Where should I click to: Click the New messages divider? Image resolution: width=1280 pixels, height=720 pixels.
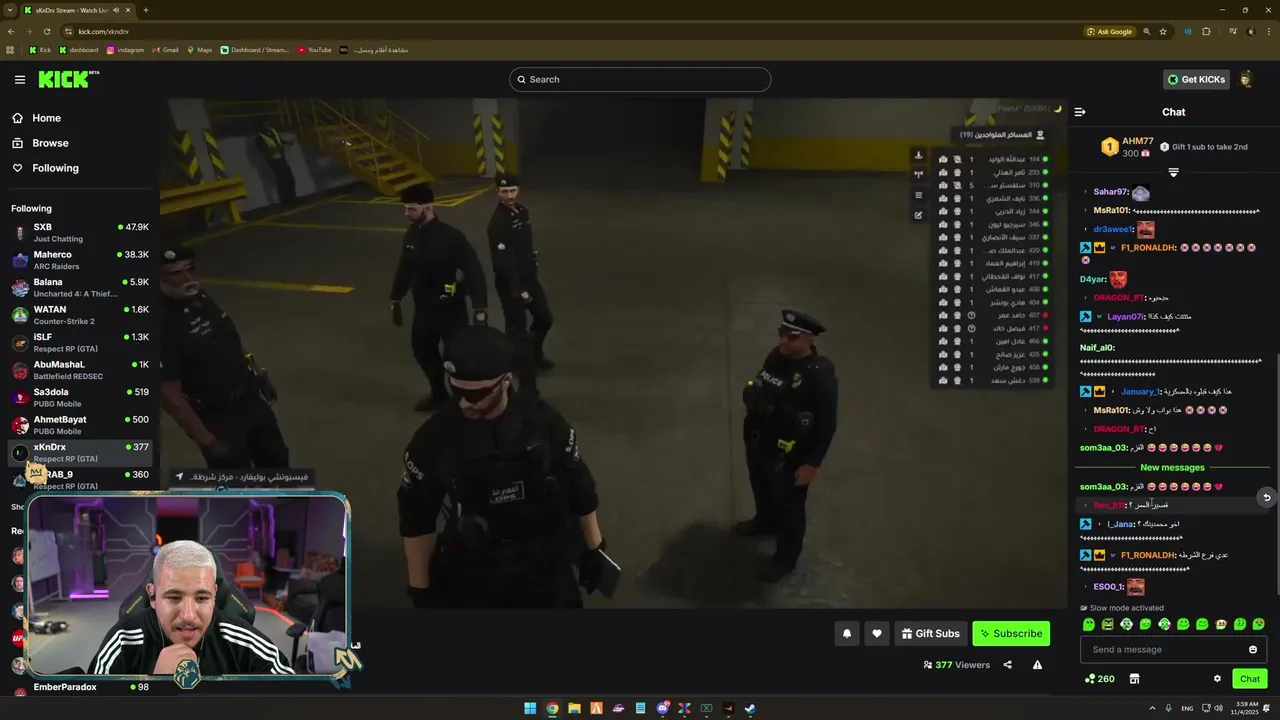(x=1172, y=467)
